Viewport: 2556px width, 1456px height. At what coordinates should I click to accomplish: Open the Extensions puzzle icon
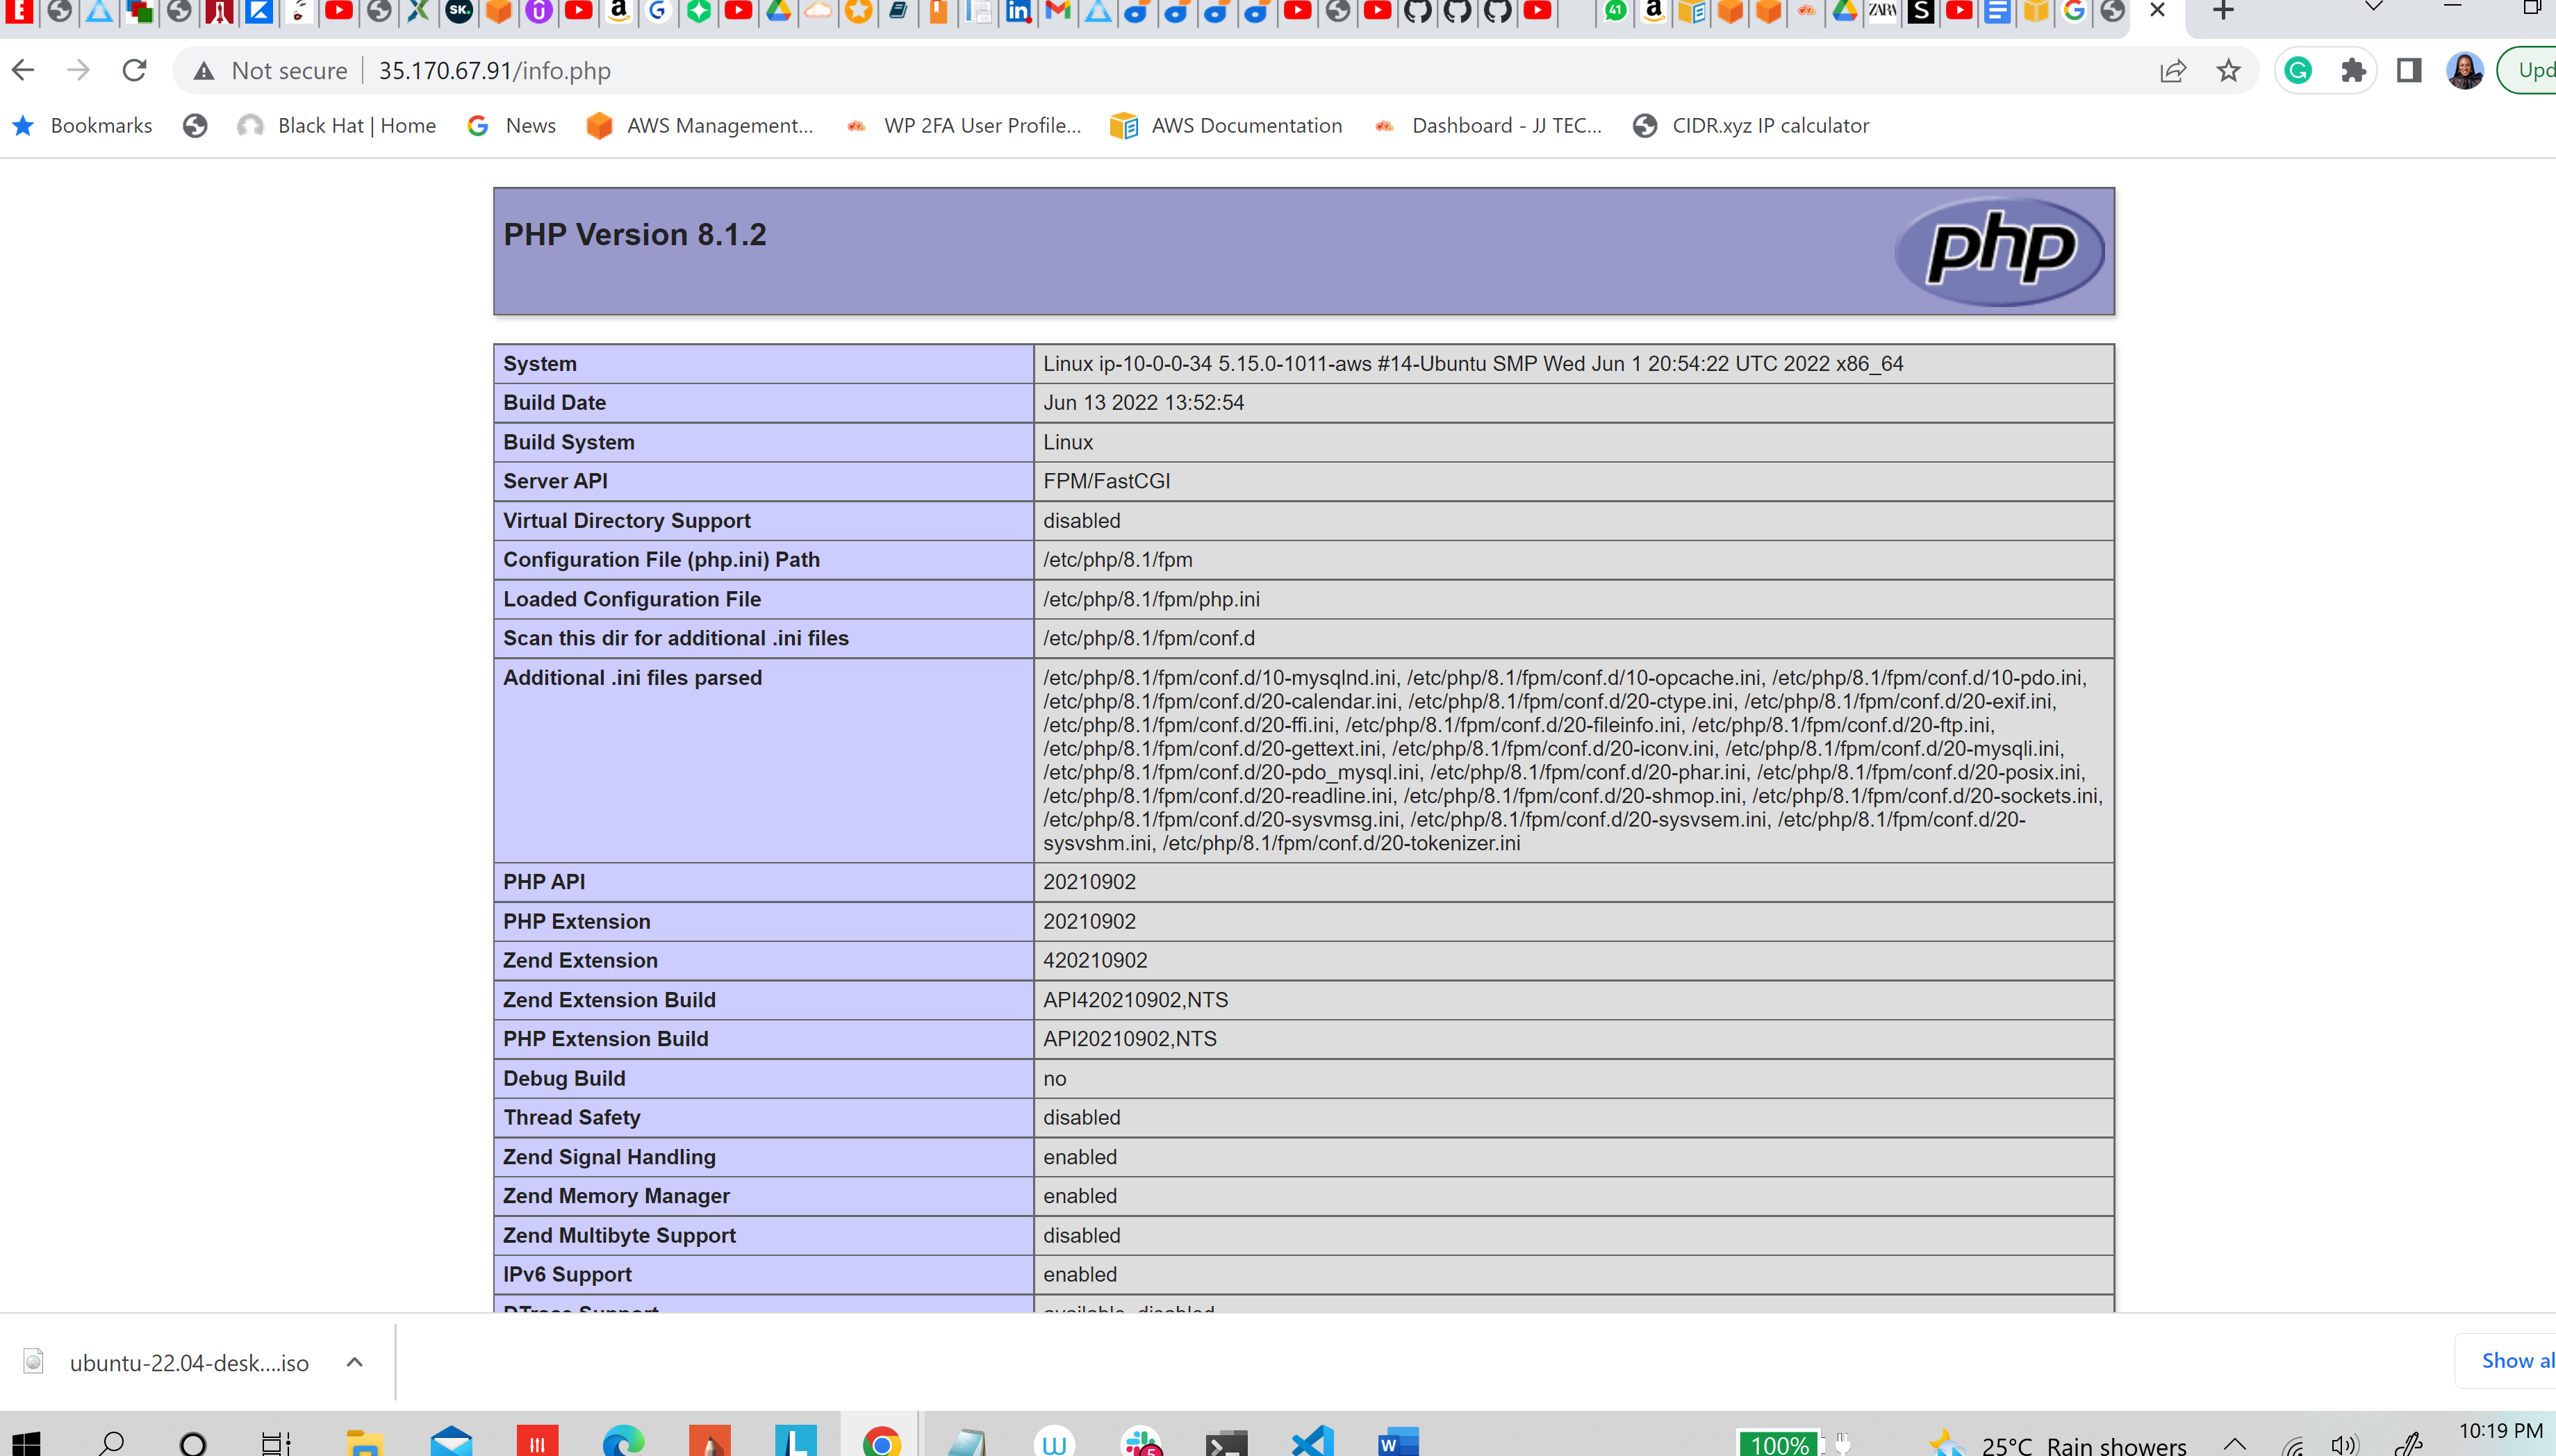pos(2353,70)
